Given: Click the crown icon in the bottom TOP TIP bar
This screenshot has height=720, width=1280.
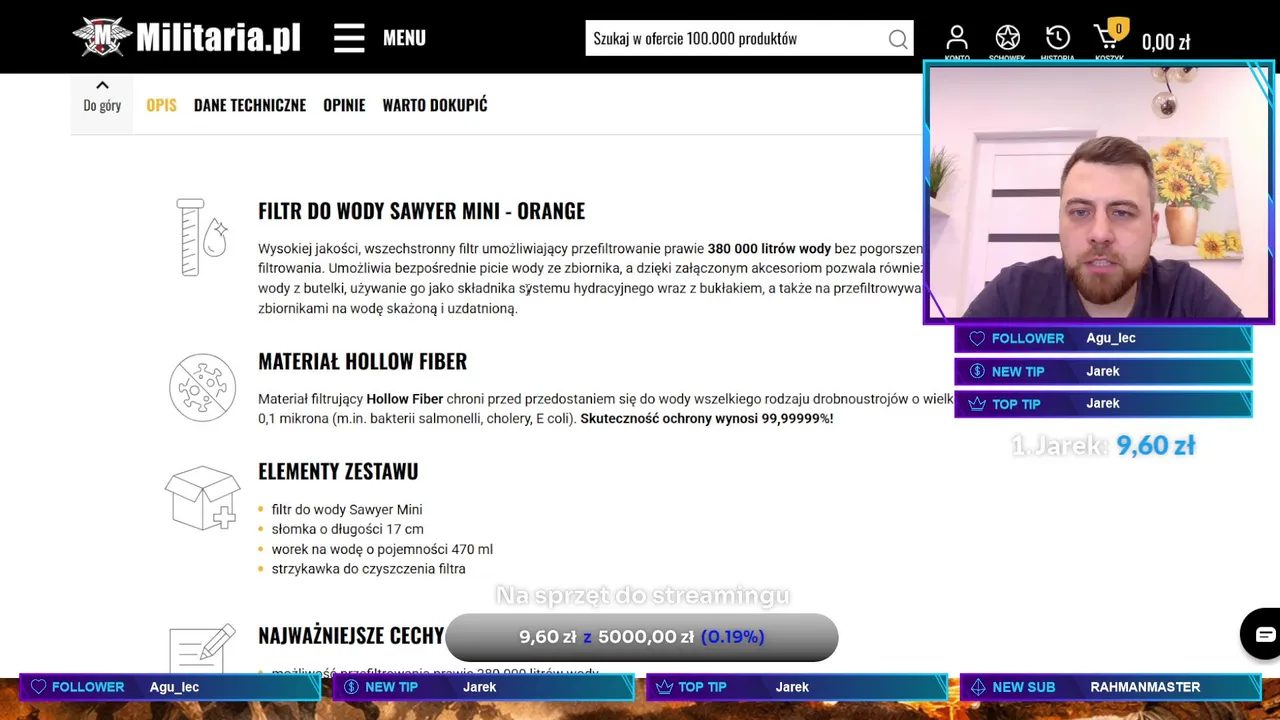Looking at the screenshot, I should [x=664, y=687].
